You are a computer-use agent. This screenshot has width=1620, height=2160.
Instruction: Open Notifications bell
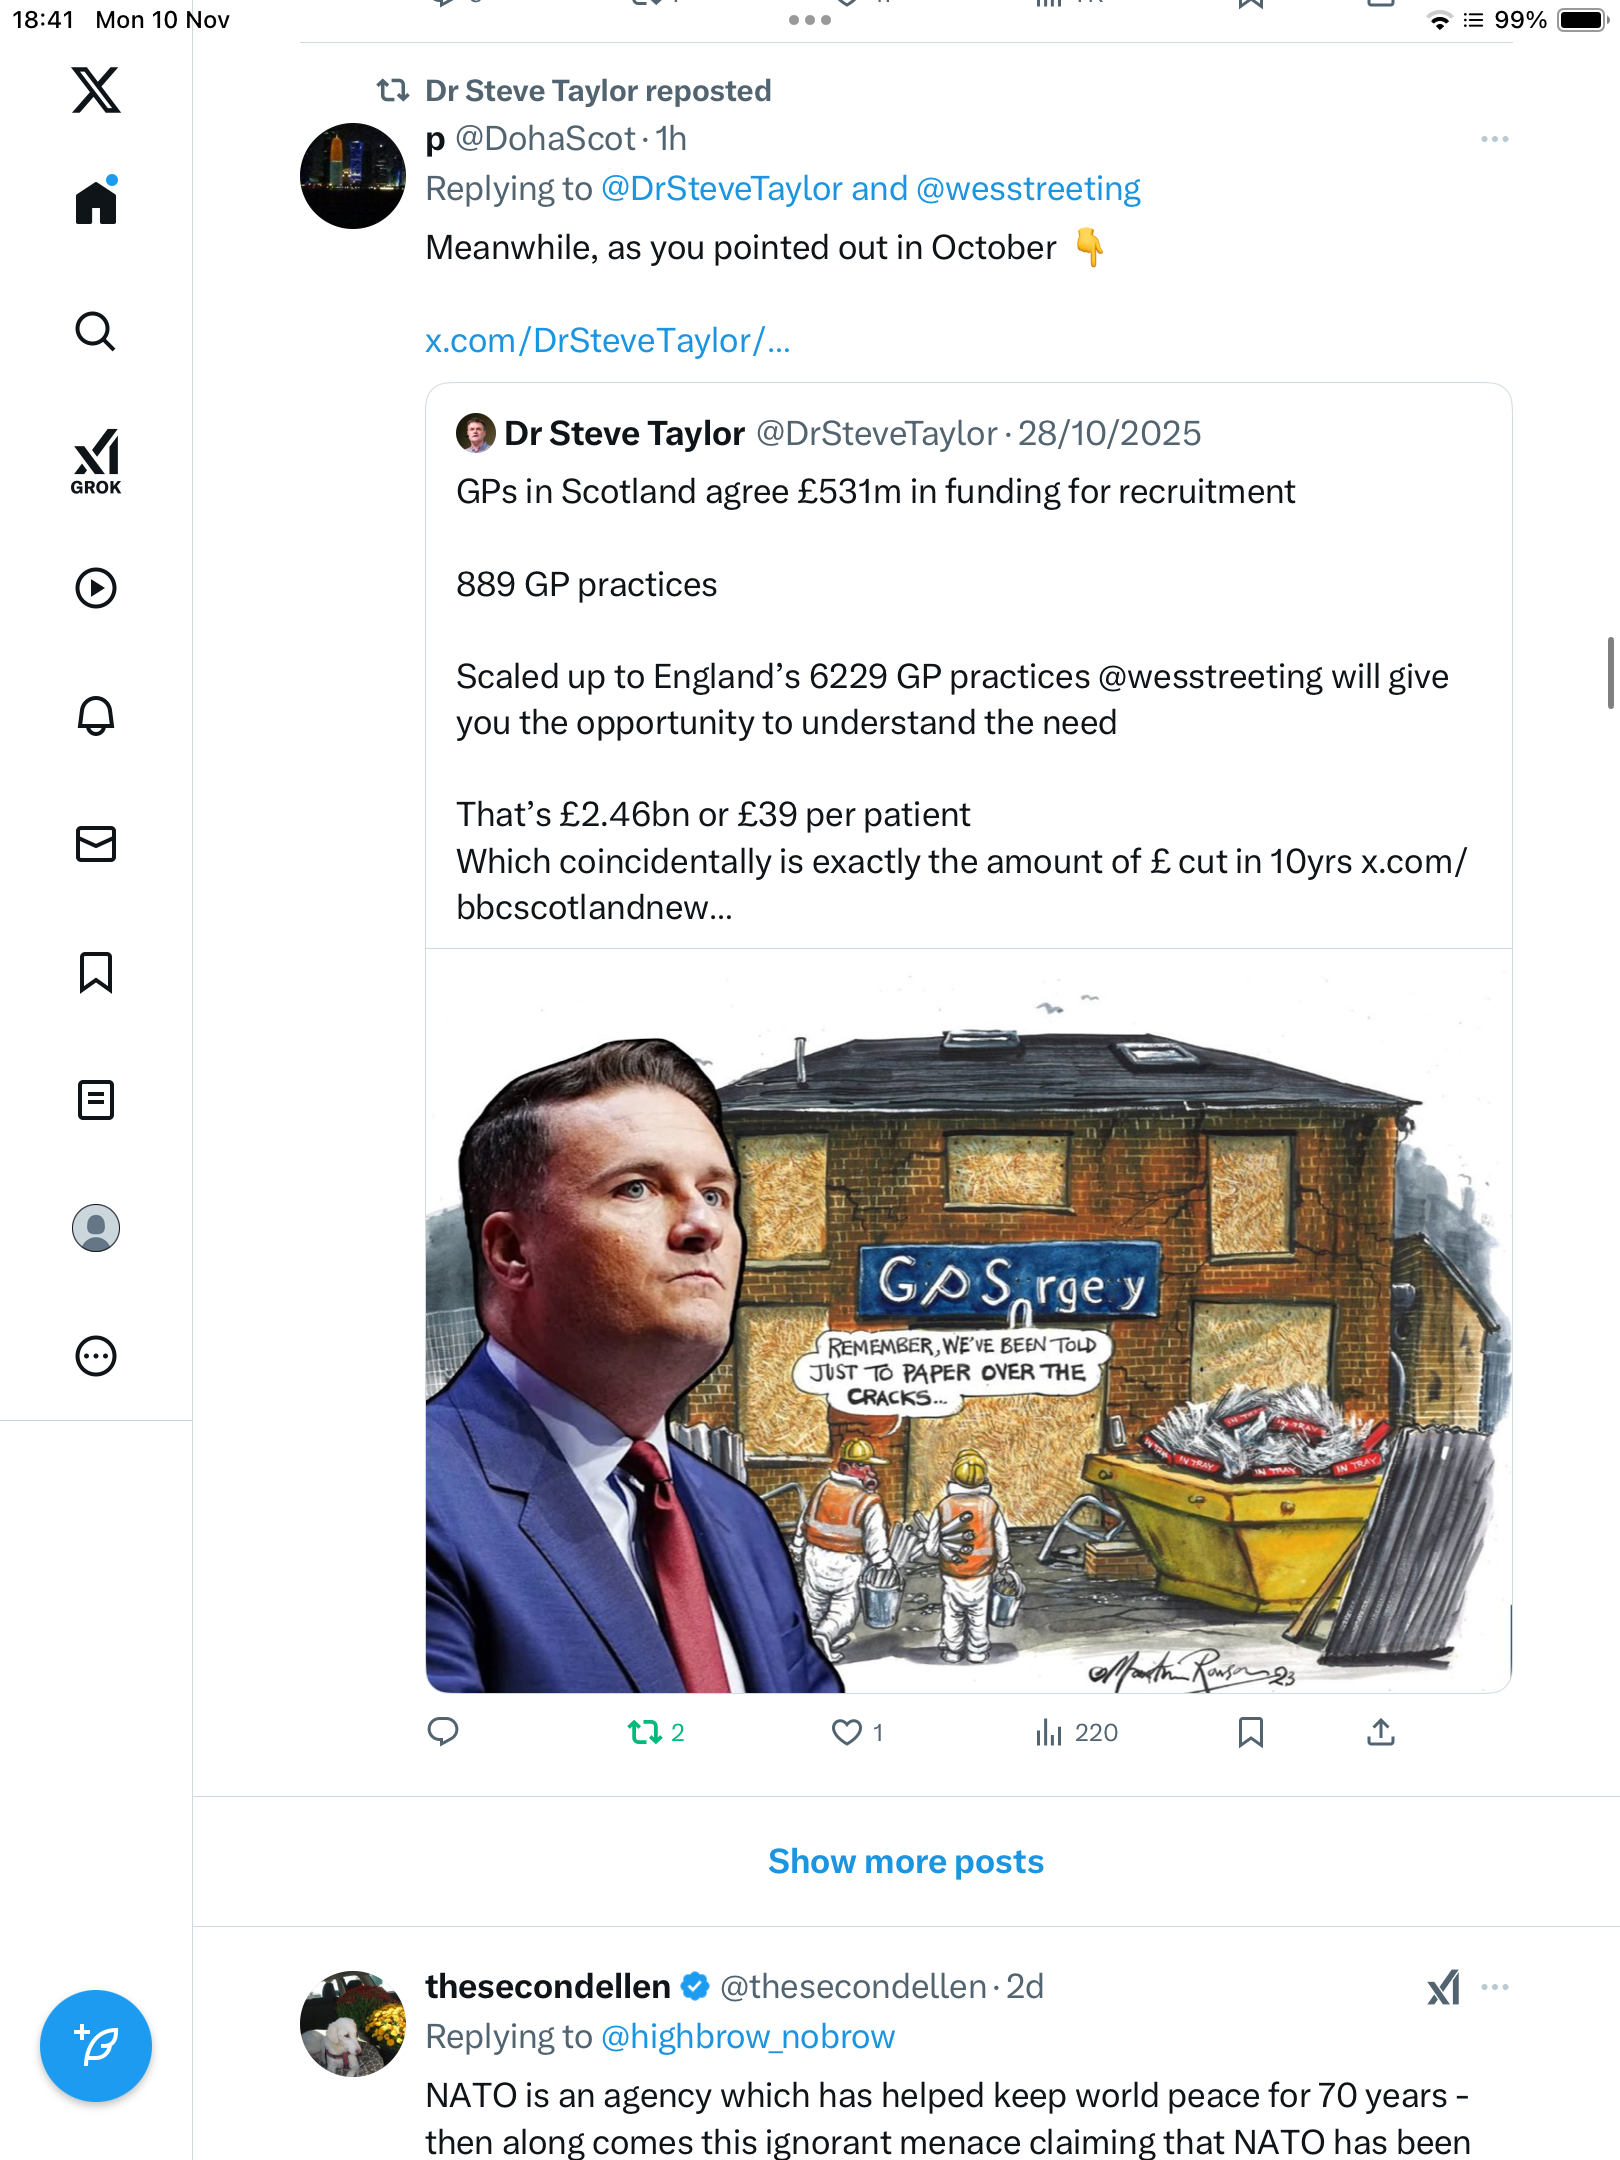point(96,715)
